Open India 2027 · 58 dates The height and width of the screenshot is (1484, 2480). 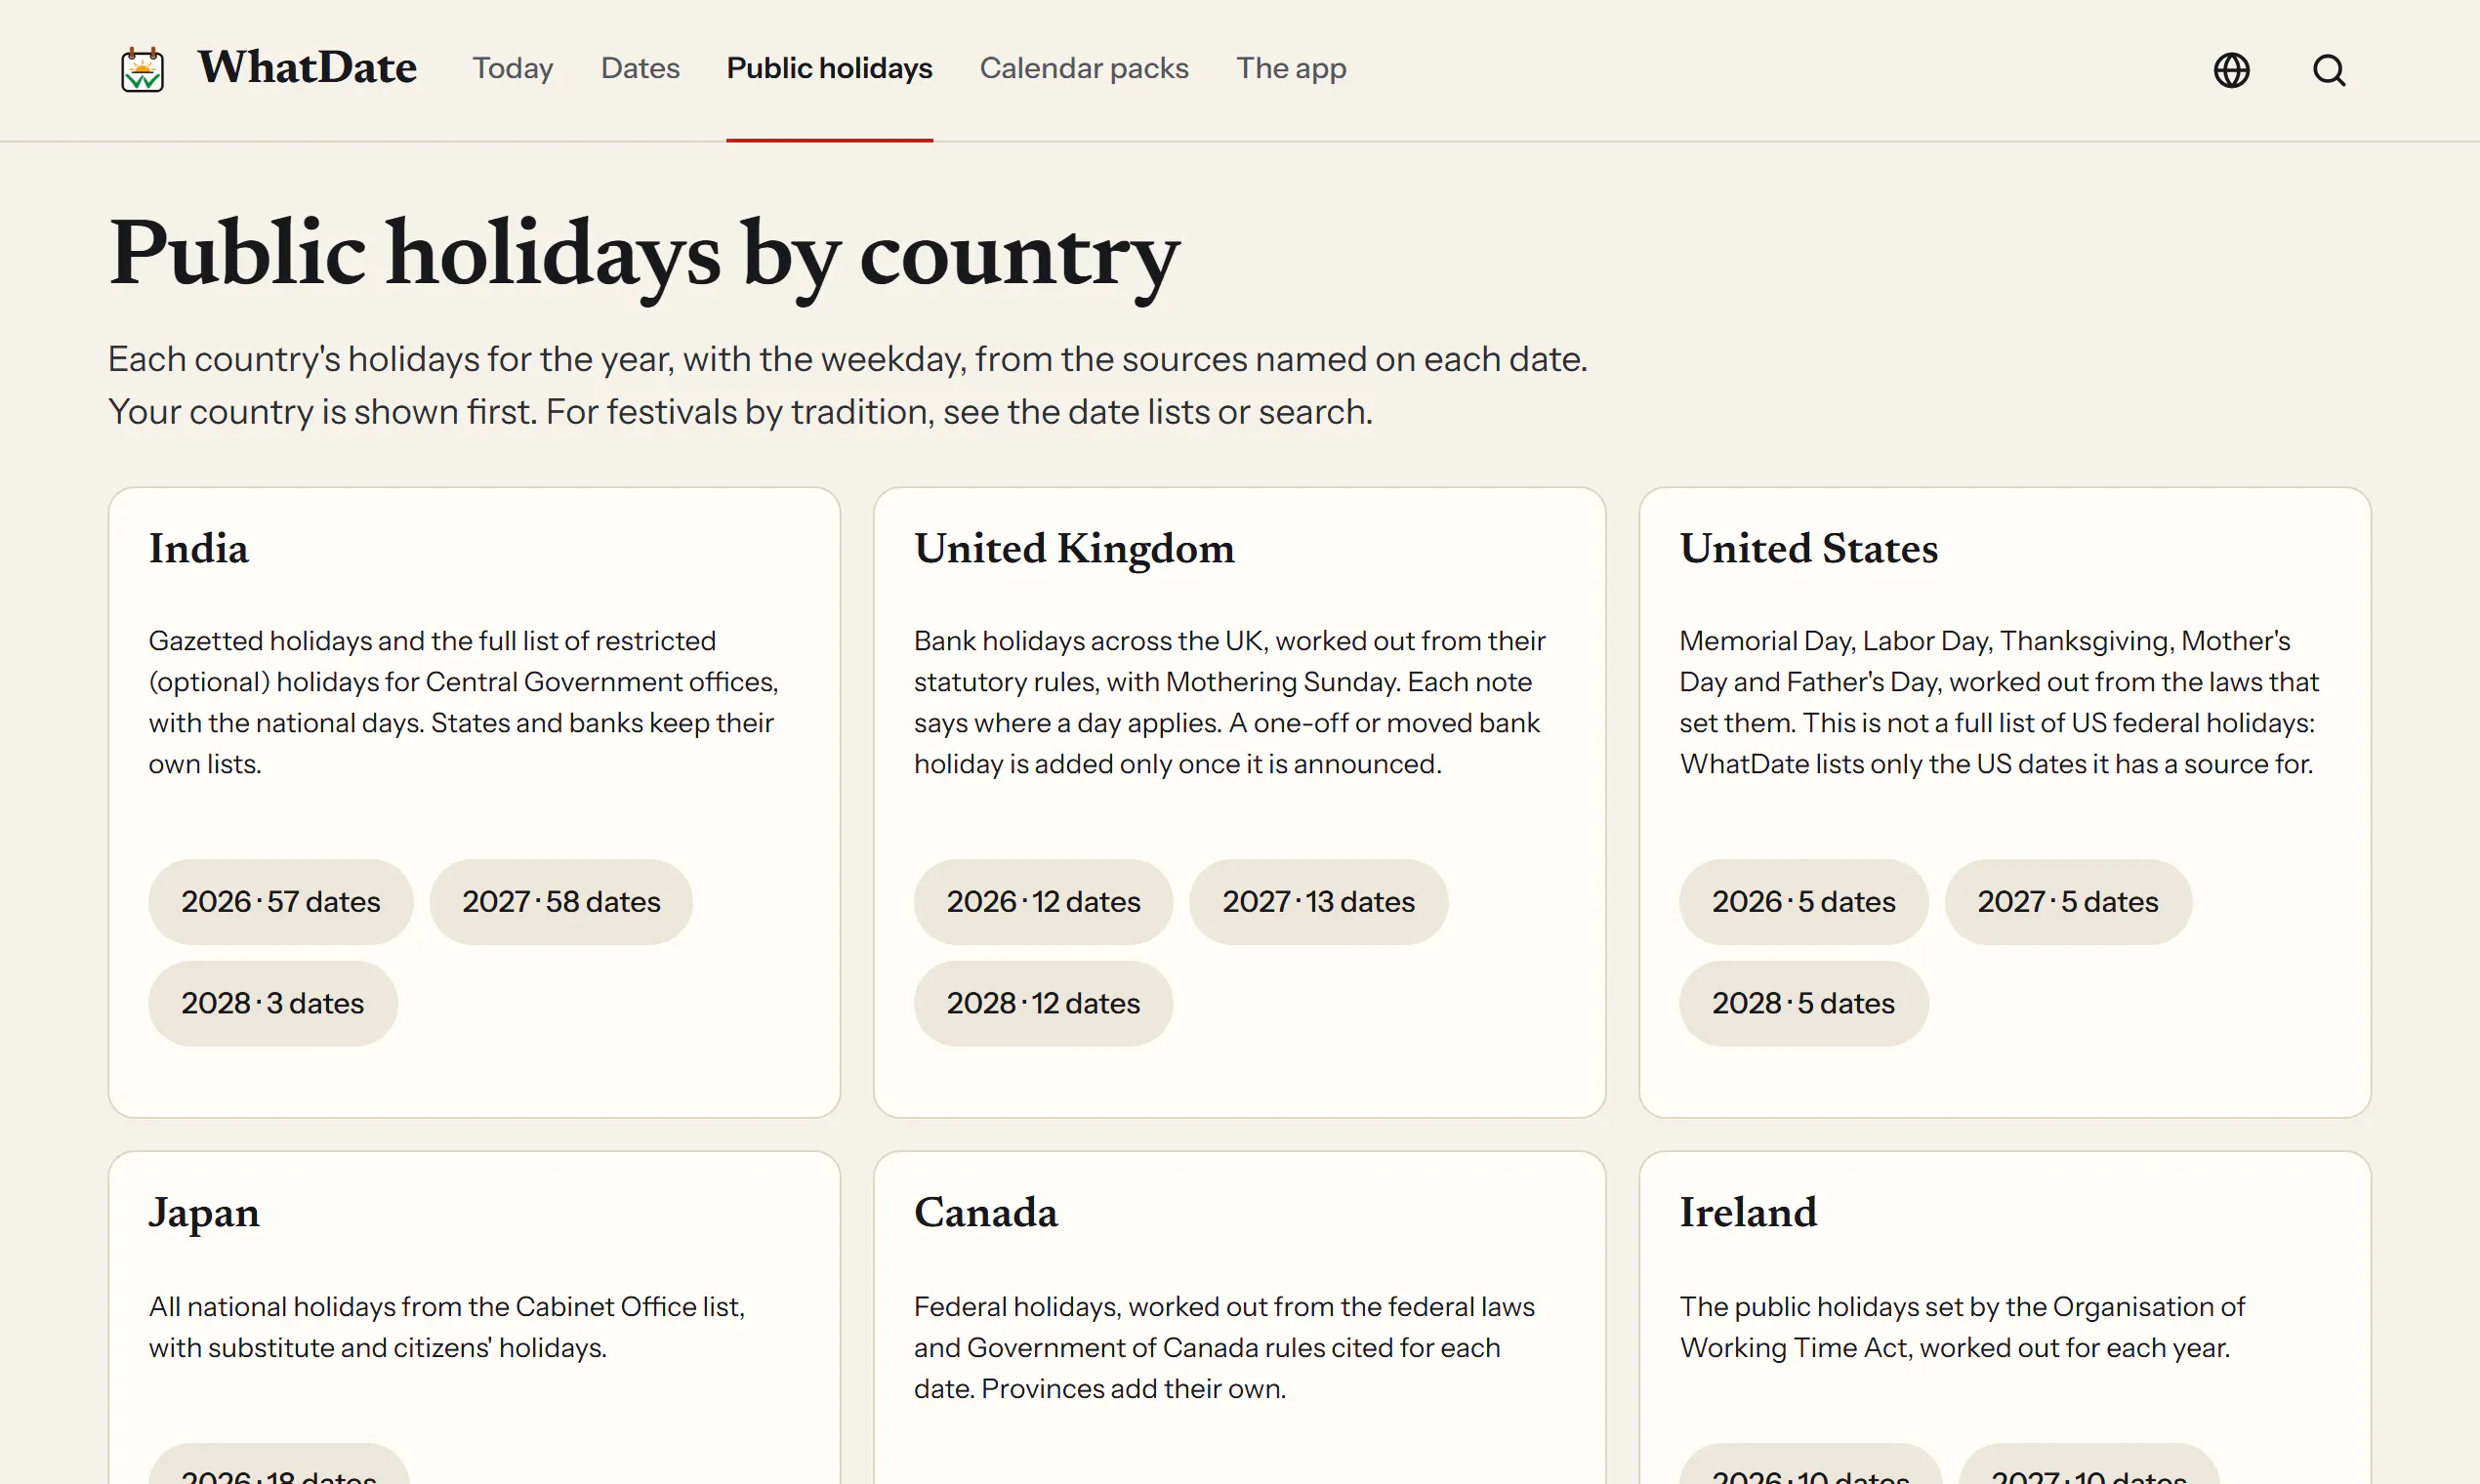point(561,901)
